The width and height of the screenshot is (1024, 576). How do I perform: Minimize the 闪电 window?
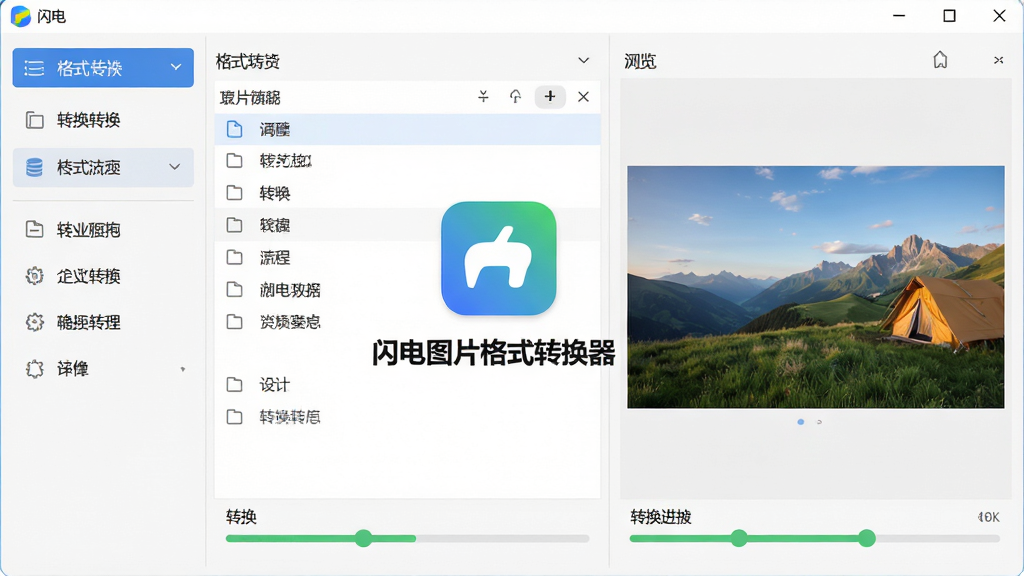pos(899,16)
